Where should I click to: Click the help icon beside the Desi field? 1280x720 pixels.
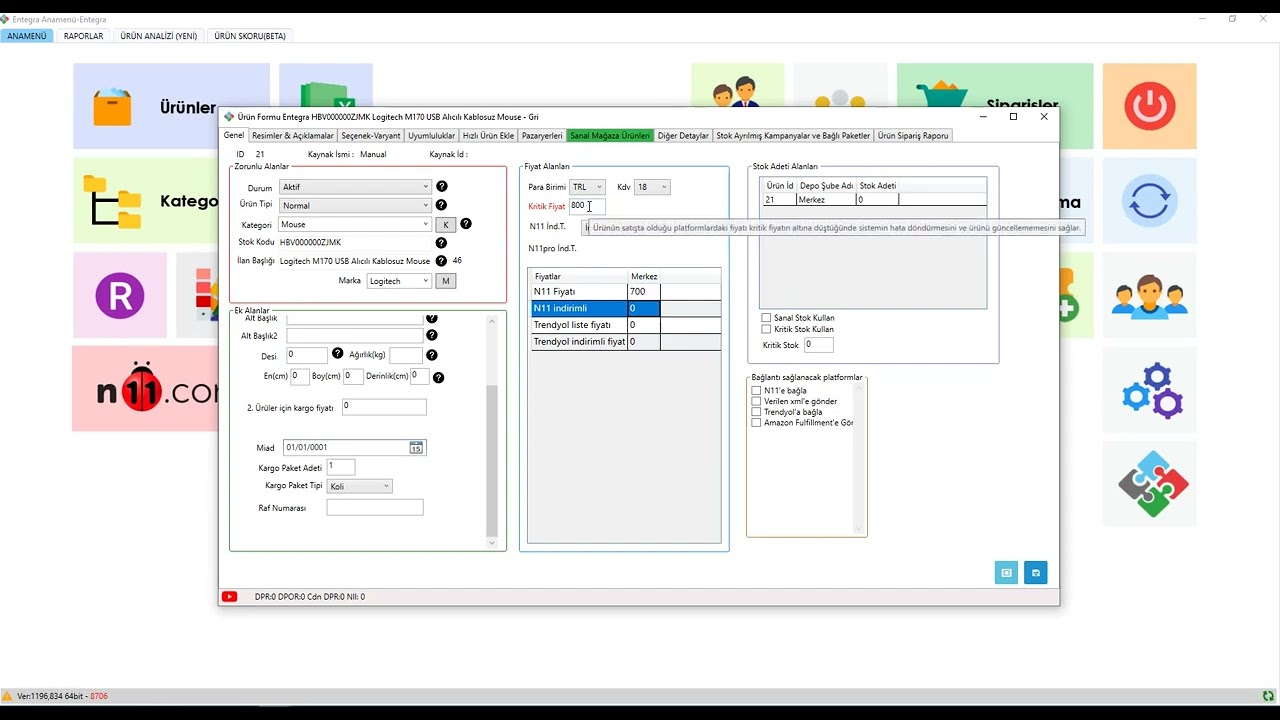tap(338, 354)
